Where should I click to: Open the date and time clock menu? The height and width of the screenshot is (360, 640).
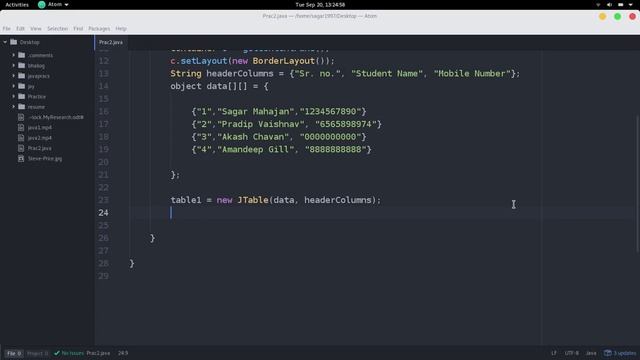click(320, 5)
